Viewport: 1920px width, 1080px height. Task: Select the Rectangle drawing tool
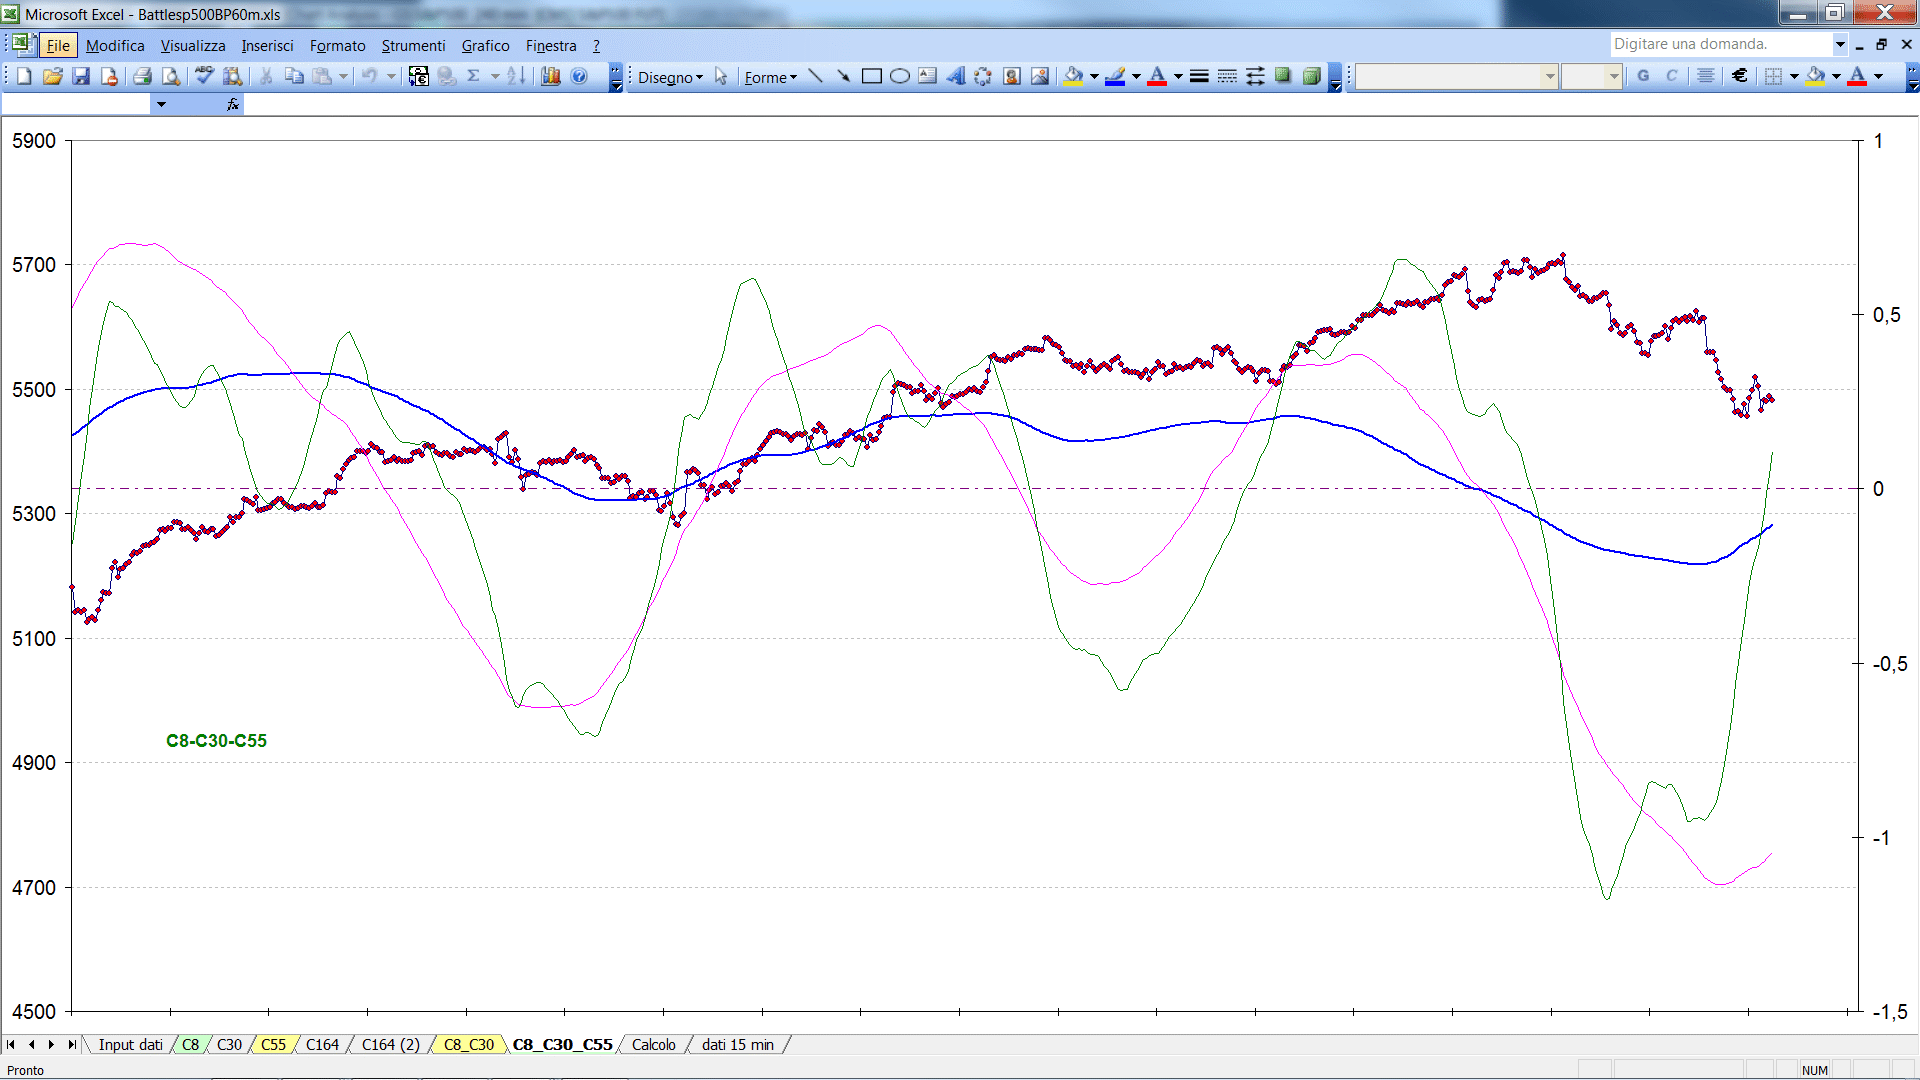[x=871, y=76]
